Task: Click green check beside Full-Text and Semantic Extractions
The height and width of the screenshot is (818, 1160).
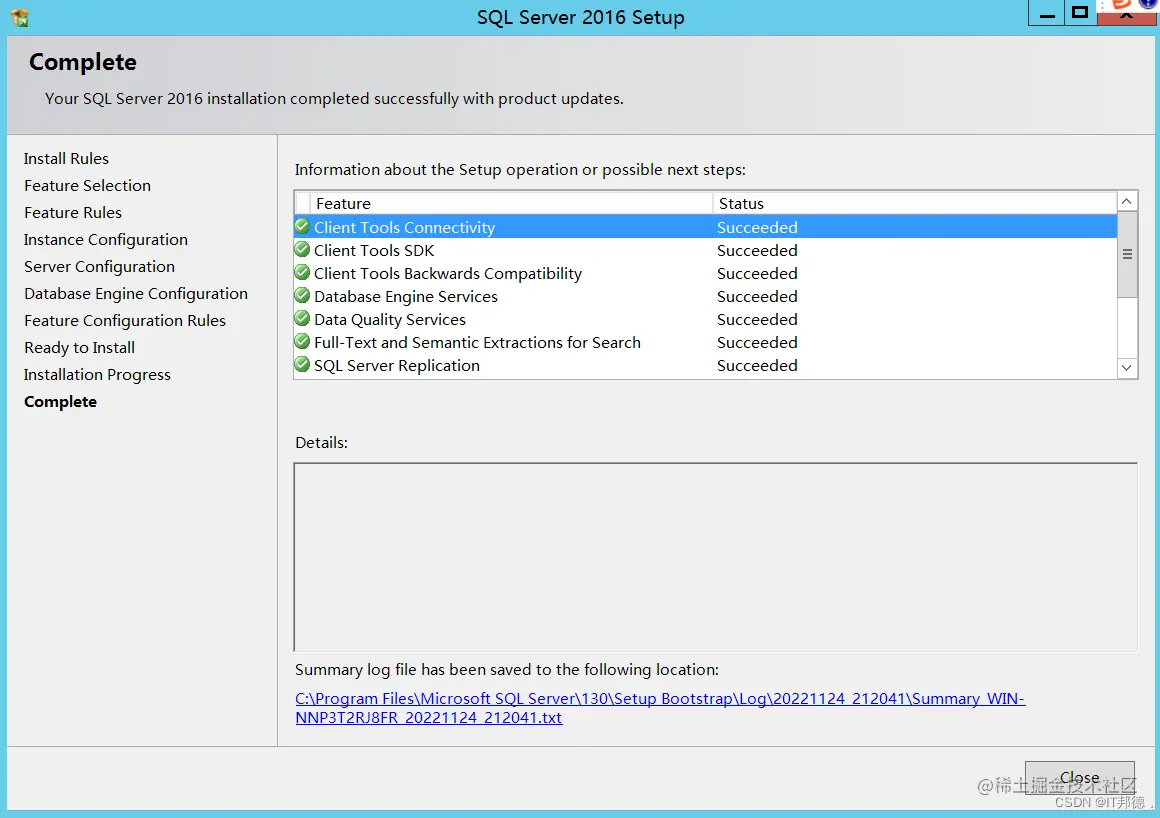Action: pyautogui.click(x=302, y=341)
